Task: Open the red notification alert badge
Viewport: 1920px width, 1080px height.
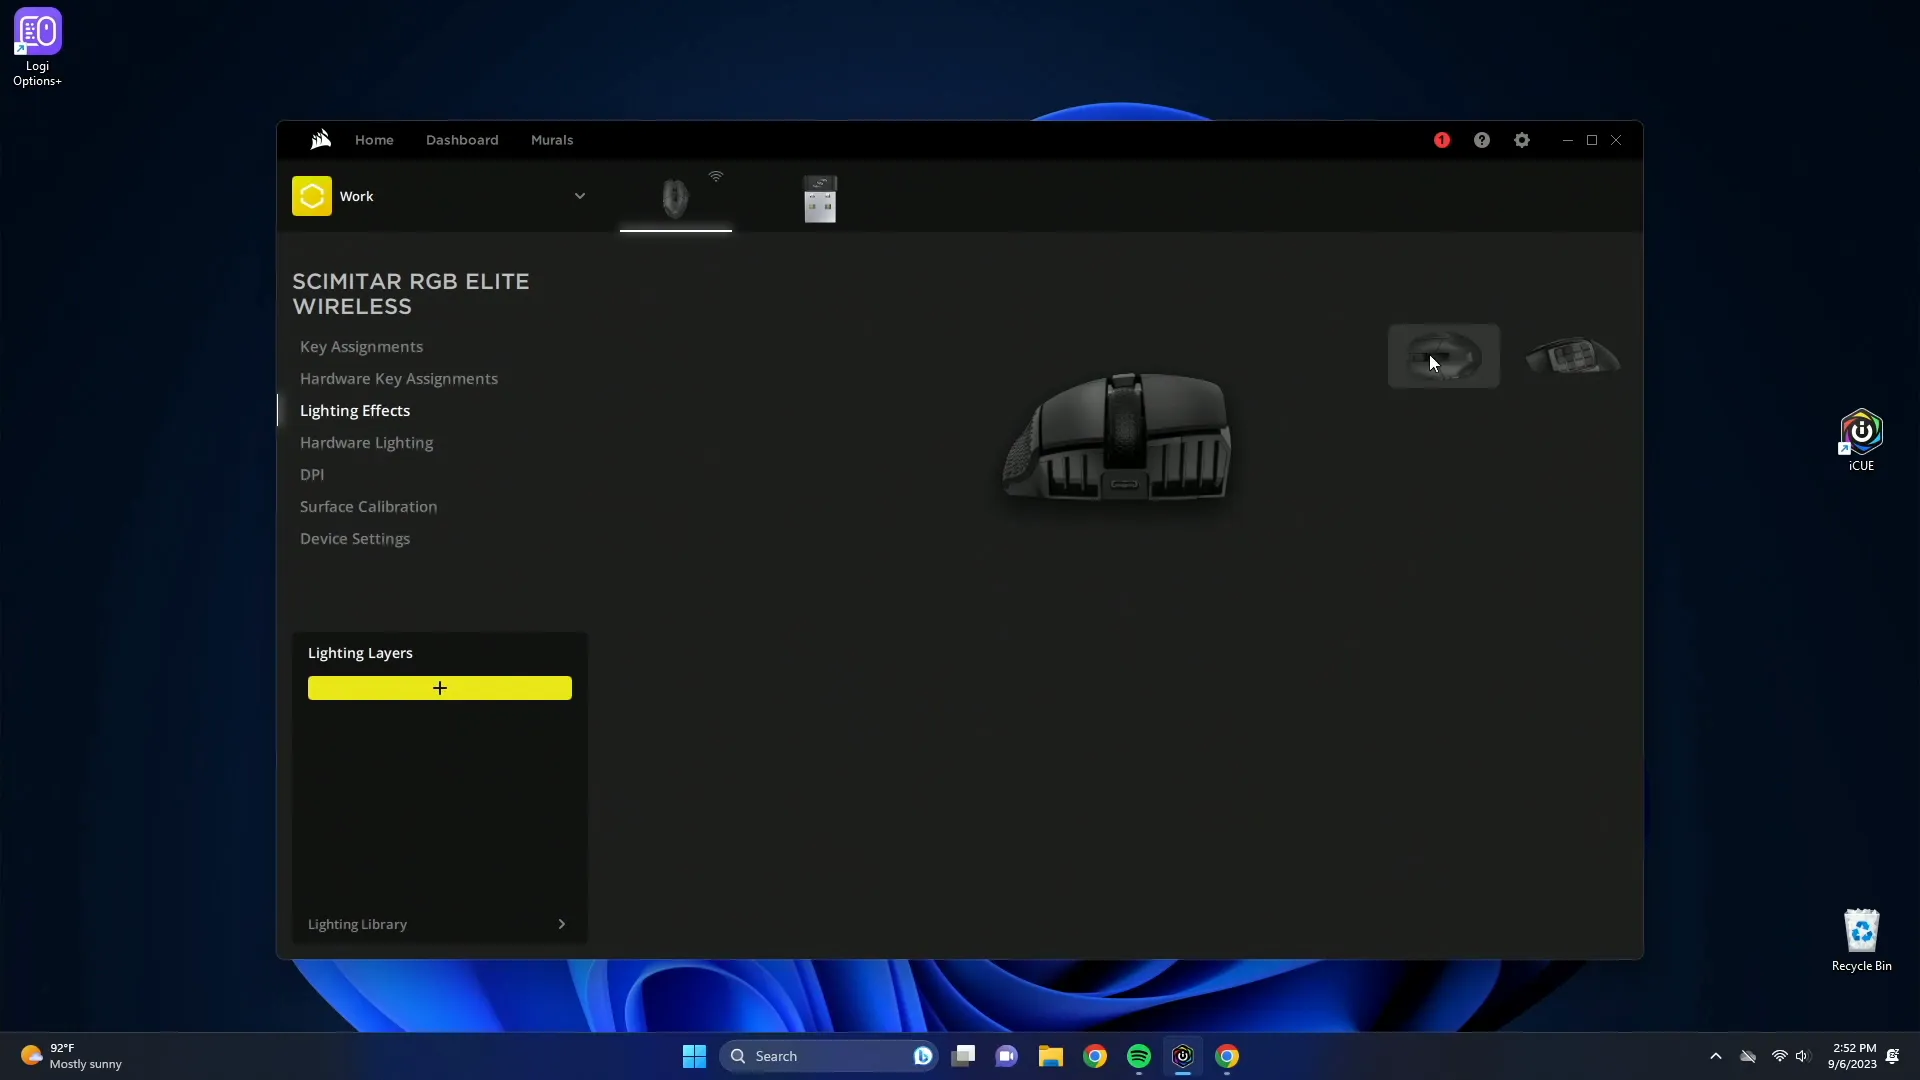Action: (1442, 140)
